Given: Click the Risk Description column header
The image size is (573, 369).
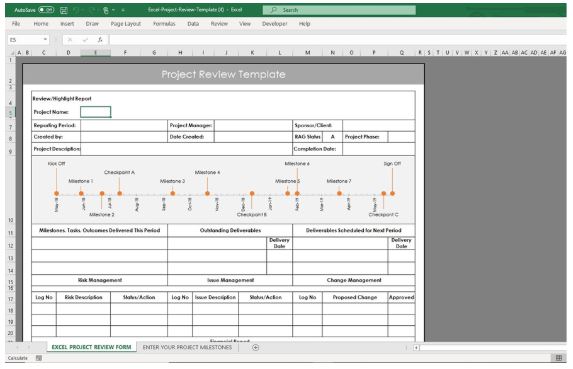Looking at the screenshot, I should tap(83, 297).
